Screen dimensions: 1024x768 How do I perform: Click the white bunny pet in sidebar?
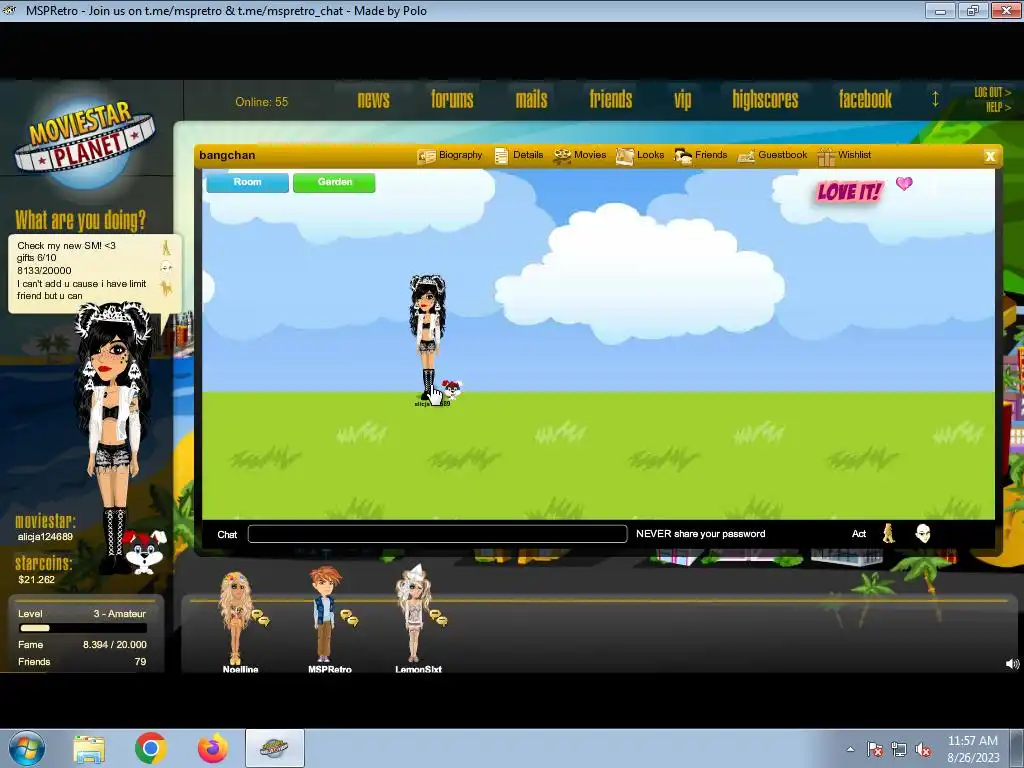[x=145, y=552]
